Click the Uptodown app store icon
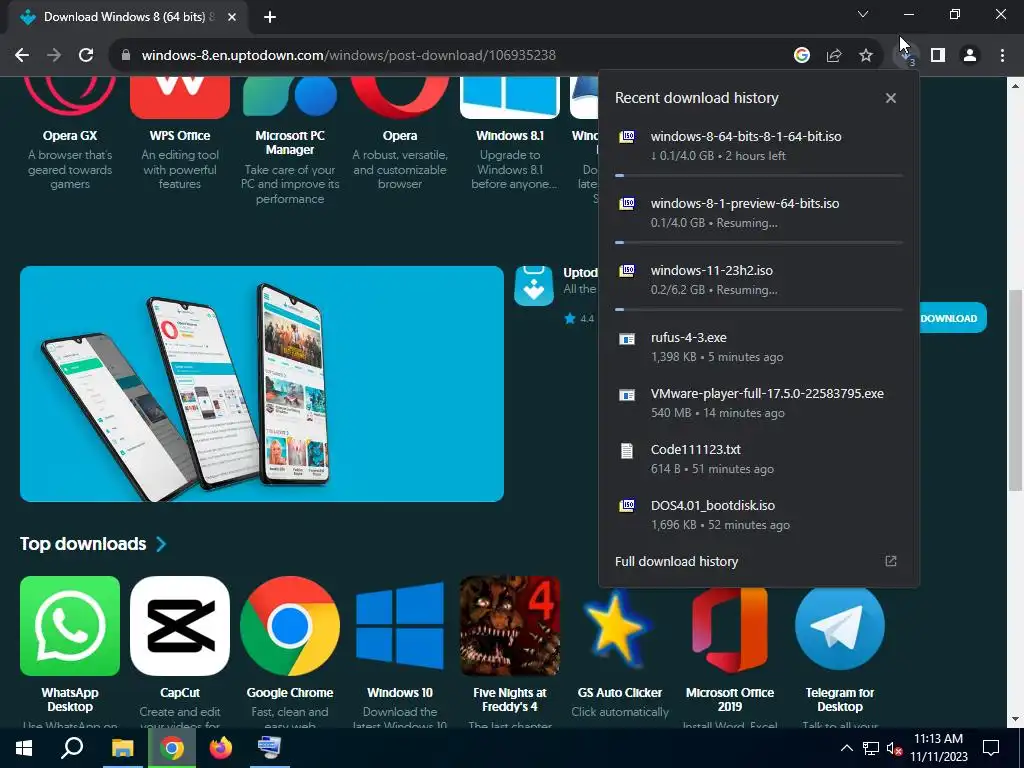Viewport: 1024px width, 768px height. pyautogui.click(x=534, y=286)
